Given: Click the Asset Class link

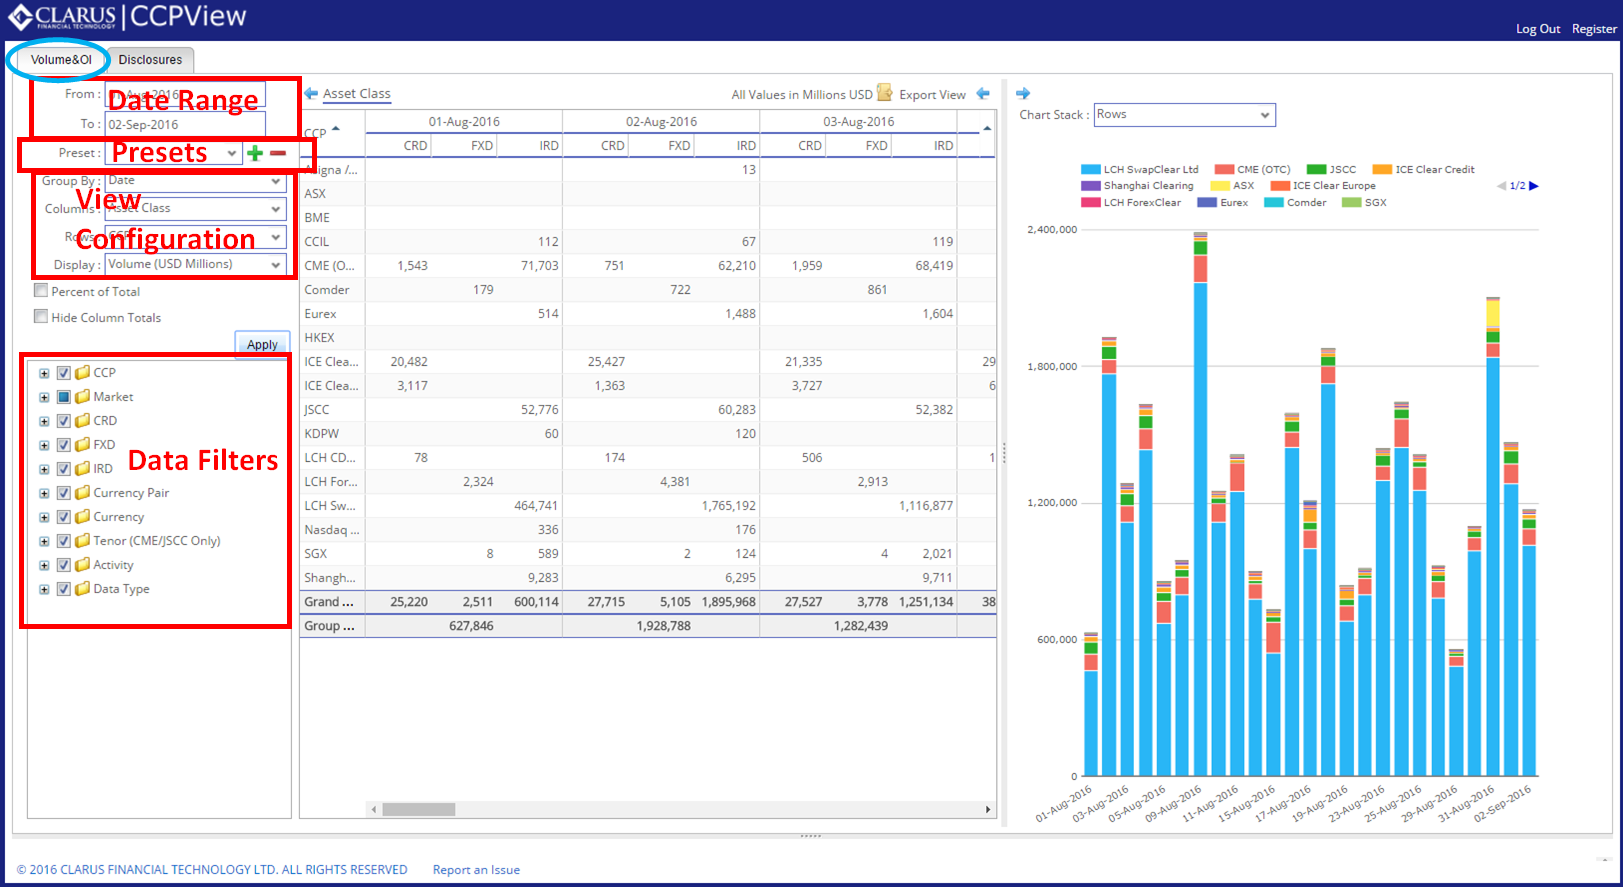Looking at the screenshot, I should pos(357,94).
